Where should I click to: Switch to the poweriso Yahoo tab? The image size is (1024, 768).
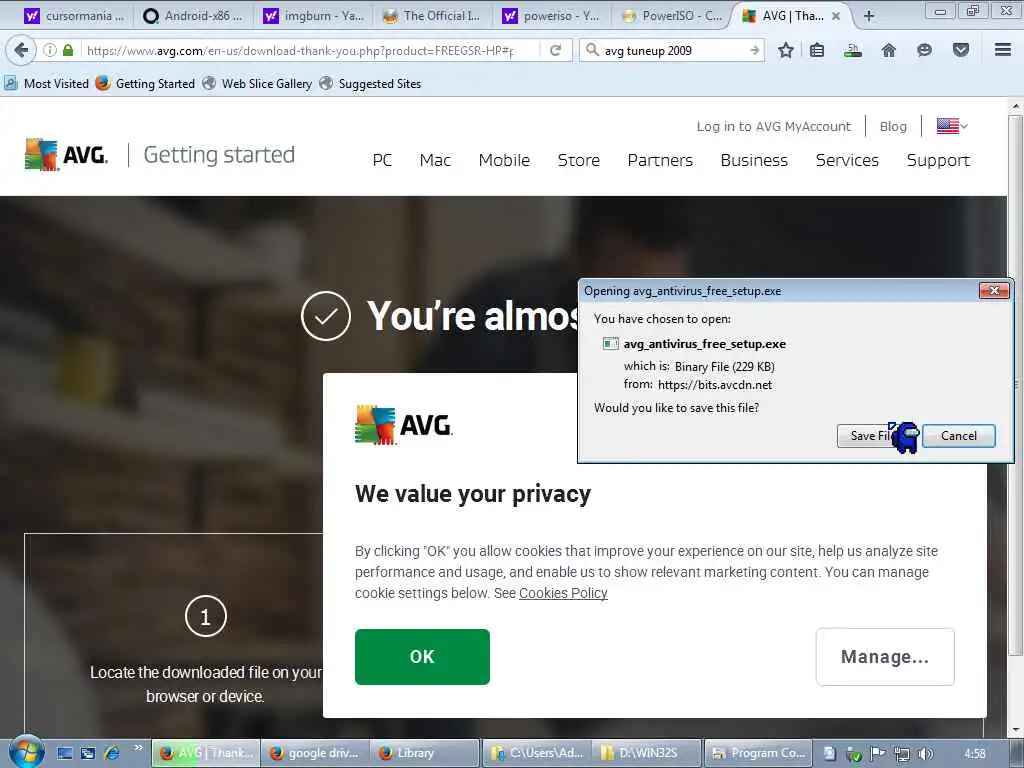[552, 16]
